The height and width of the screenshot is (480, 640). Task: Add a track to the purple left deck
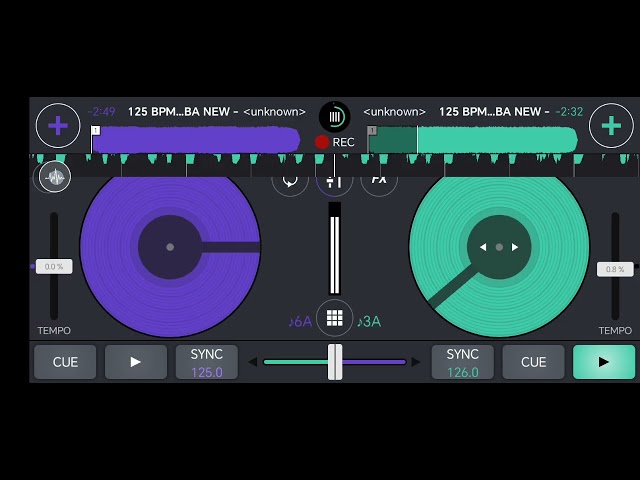(58, 125)
